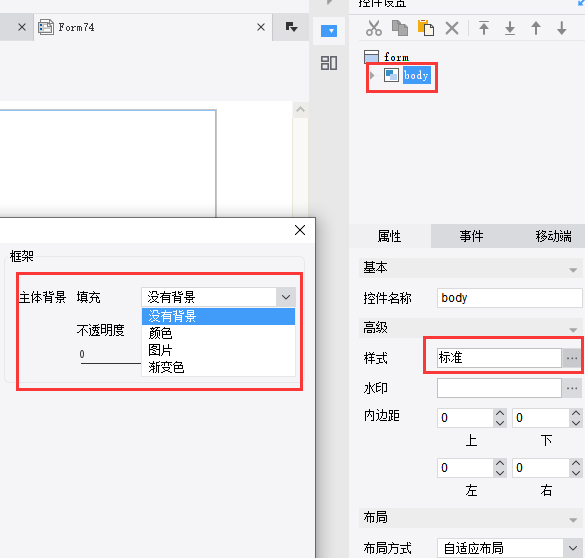Click the 填充 dropdown arrow
This screenshot has height=558, width=585.
tap(286, 297)
